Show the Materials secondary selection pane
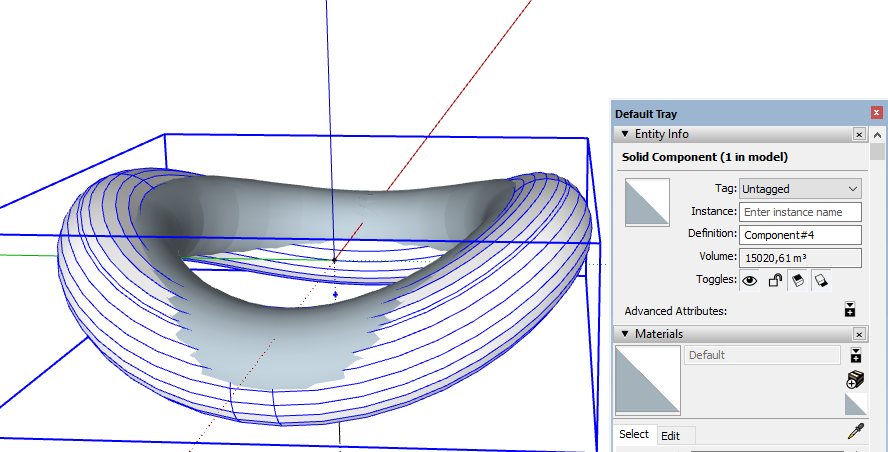Screen dimensions: 888x452 tap(856, 355)
